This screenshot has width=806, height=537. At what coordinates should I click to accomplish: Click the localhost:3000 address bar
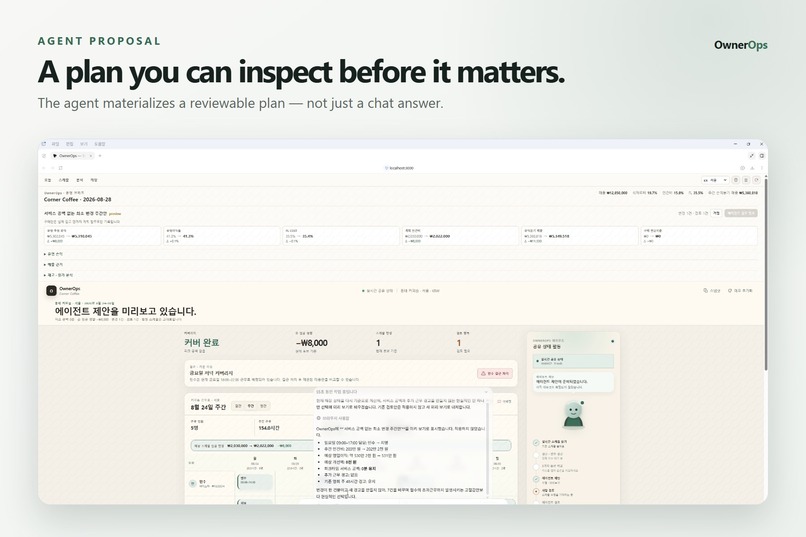click(401, 168)
